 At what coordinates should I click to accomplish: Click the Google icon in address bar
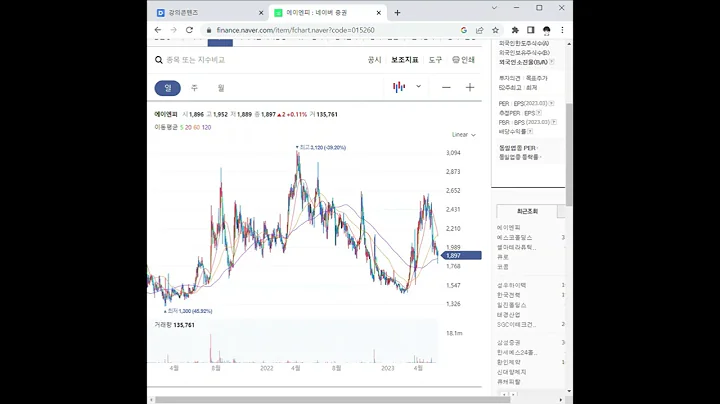[x=464, y=30]
